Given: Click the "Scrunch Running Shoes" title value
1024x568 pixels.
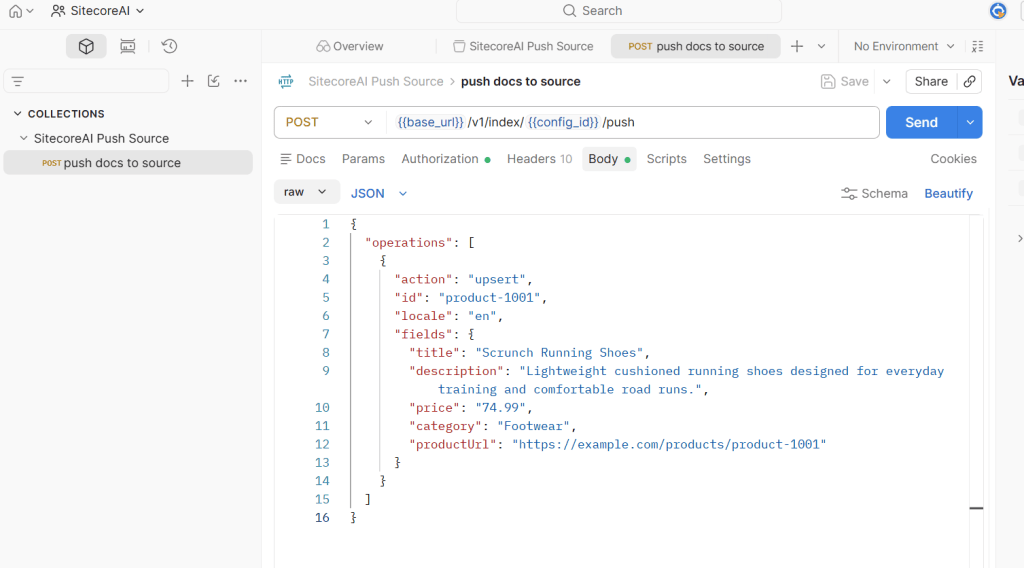Looking at the screenshot, I should (560, 352).
